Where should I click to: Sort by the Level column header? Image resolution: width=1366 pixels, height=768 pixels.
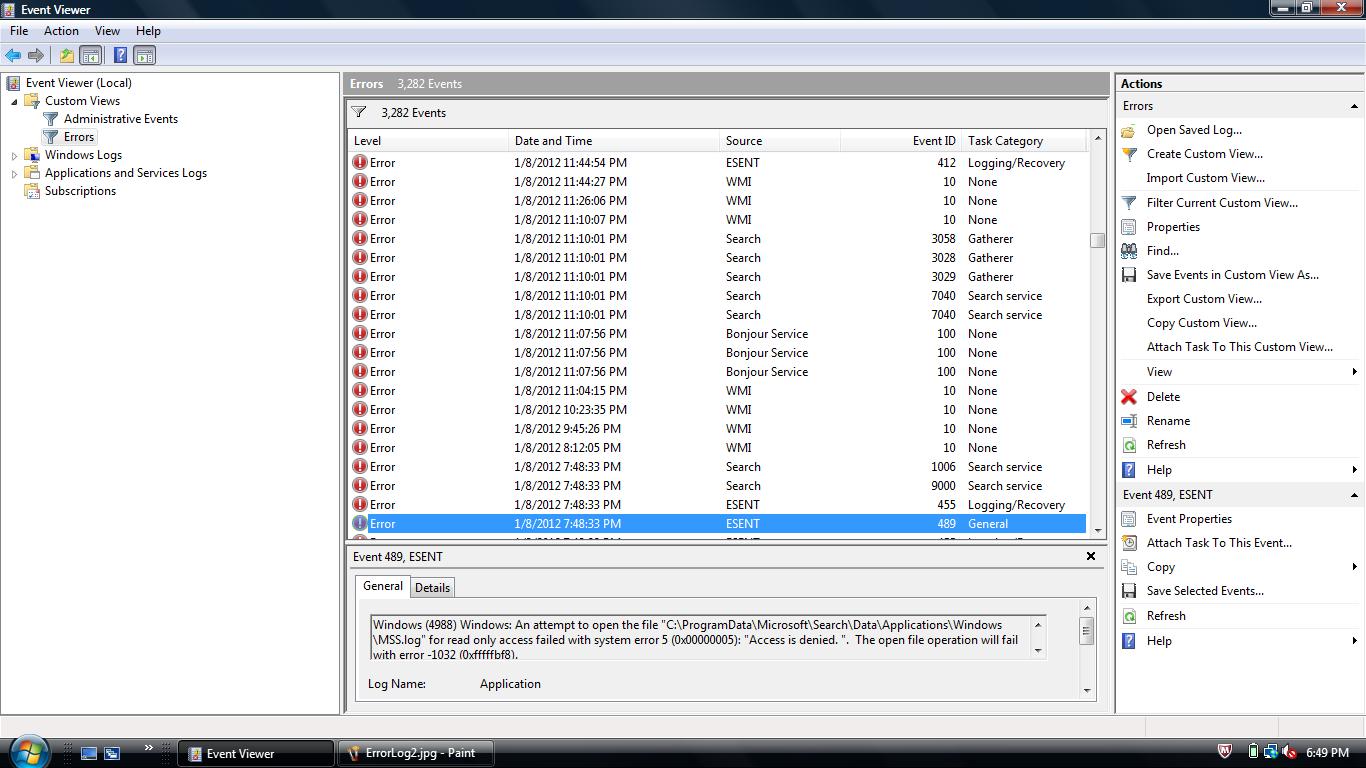point(428,141)
